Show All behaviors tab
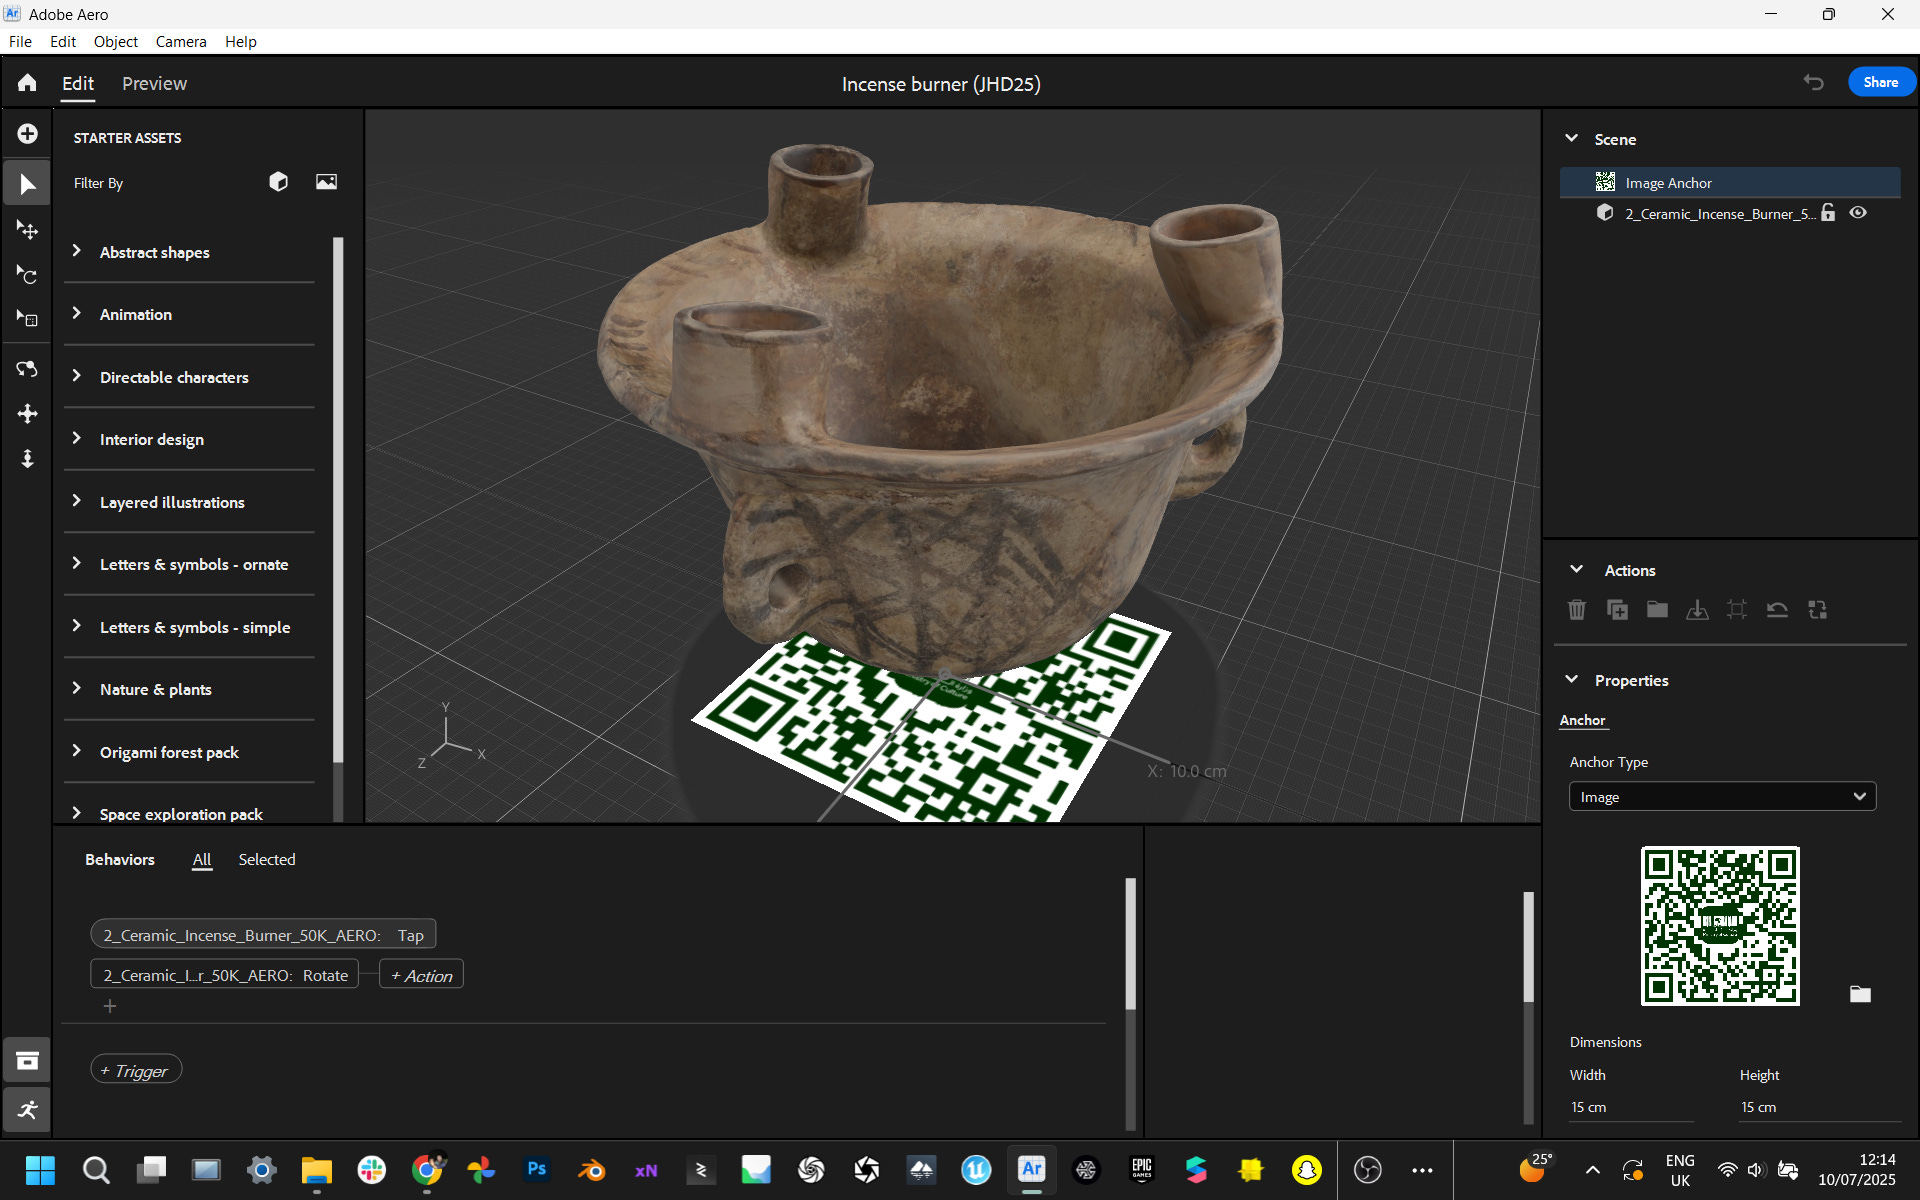Screen dimensions: 1920x1200 pyautogui.click(x=202, y=859)
